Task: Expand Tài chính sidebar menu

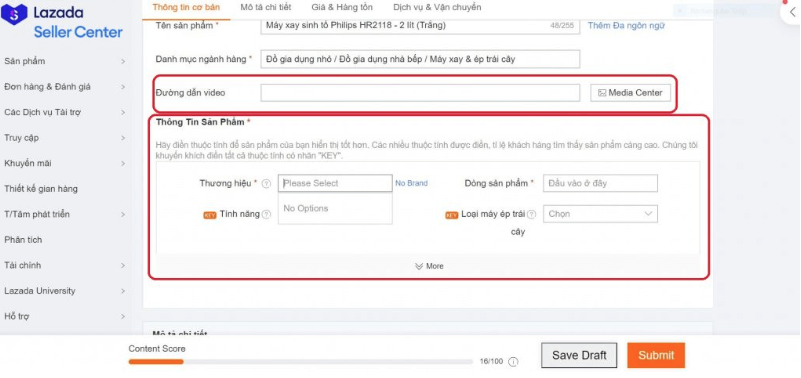Action: pyautogui.click(x=64, y=266)
